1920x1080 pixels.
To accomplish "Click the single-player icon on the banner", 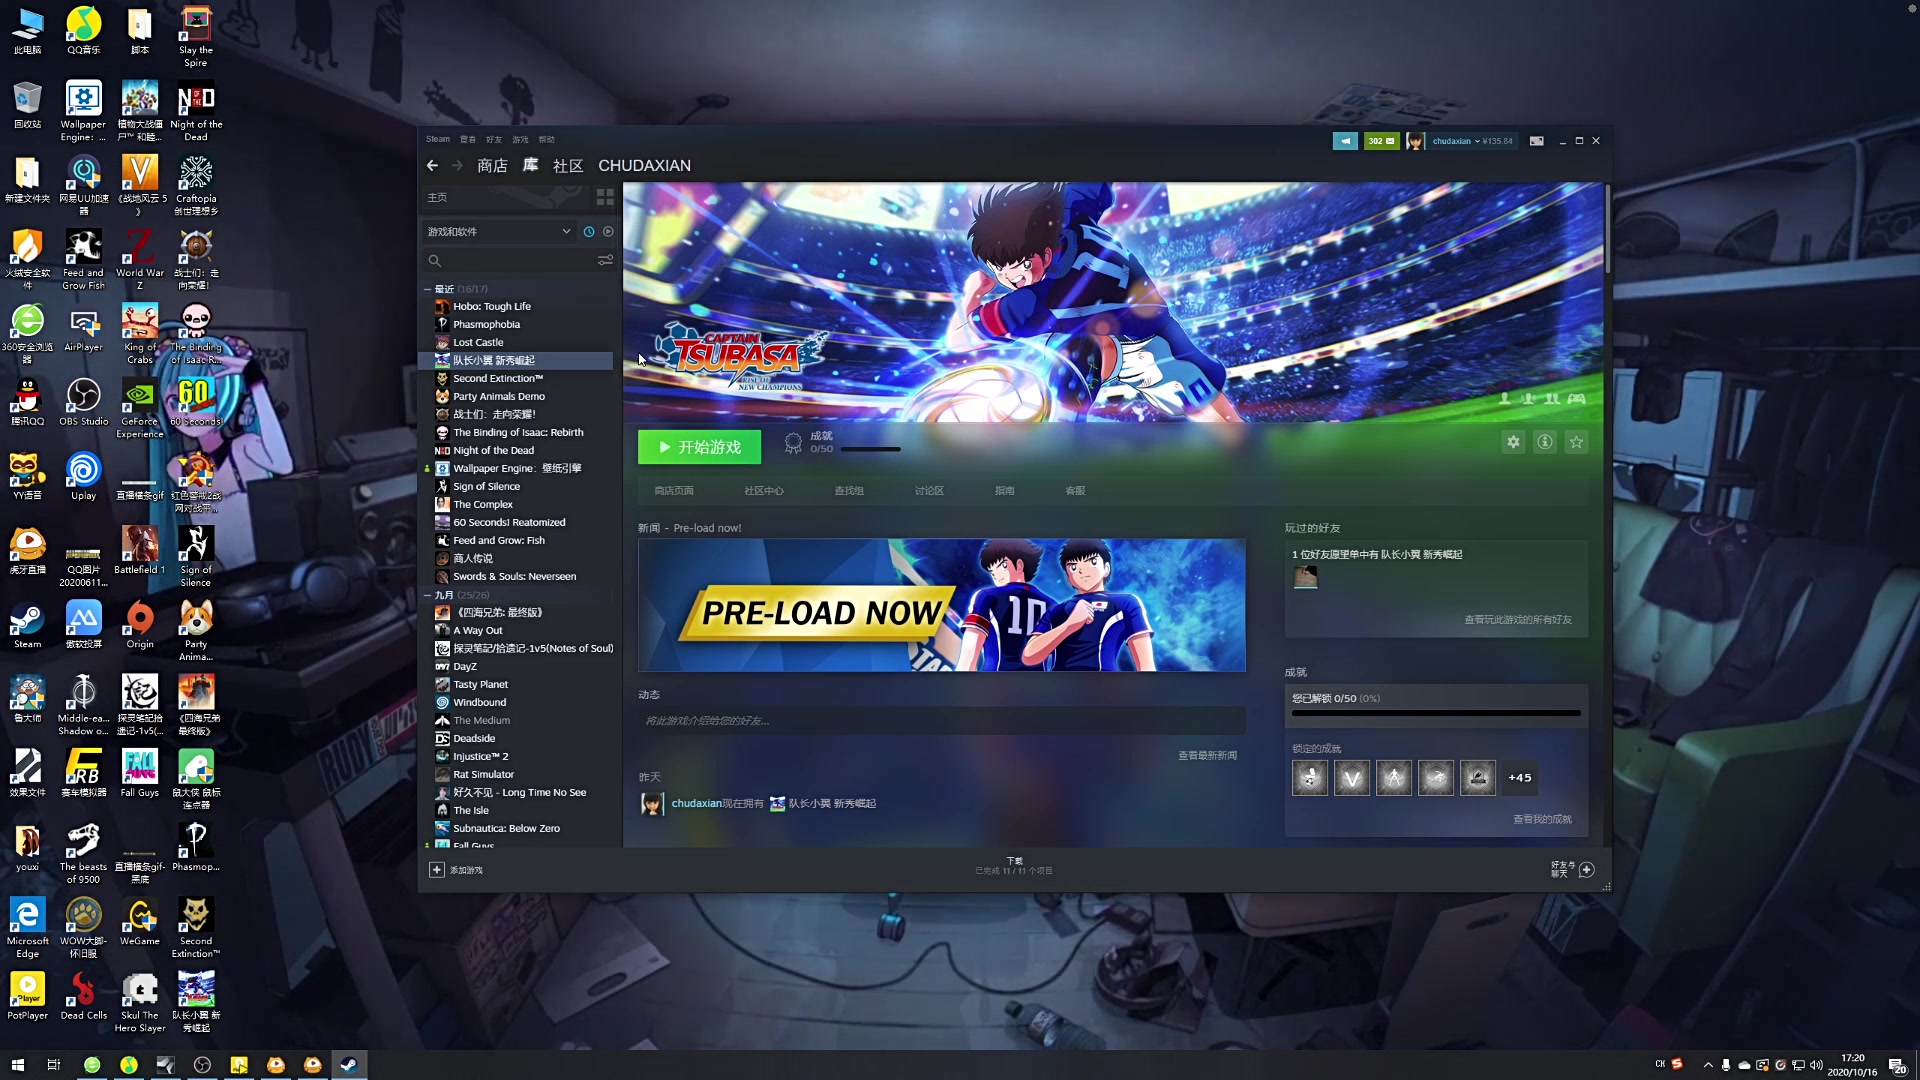I will click(1505, 399).
